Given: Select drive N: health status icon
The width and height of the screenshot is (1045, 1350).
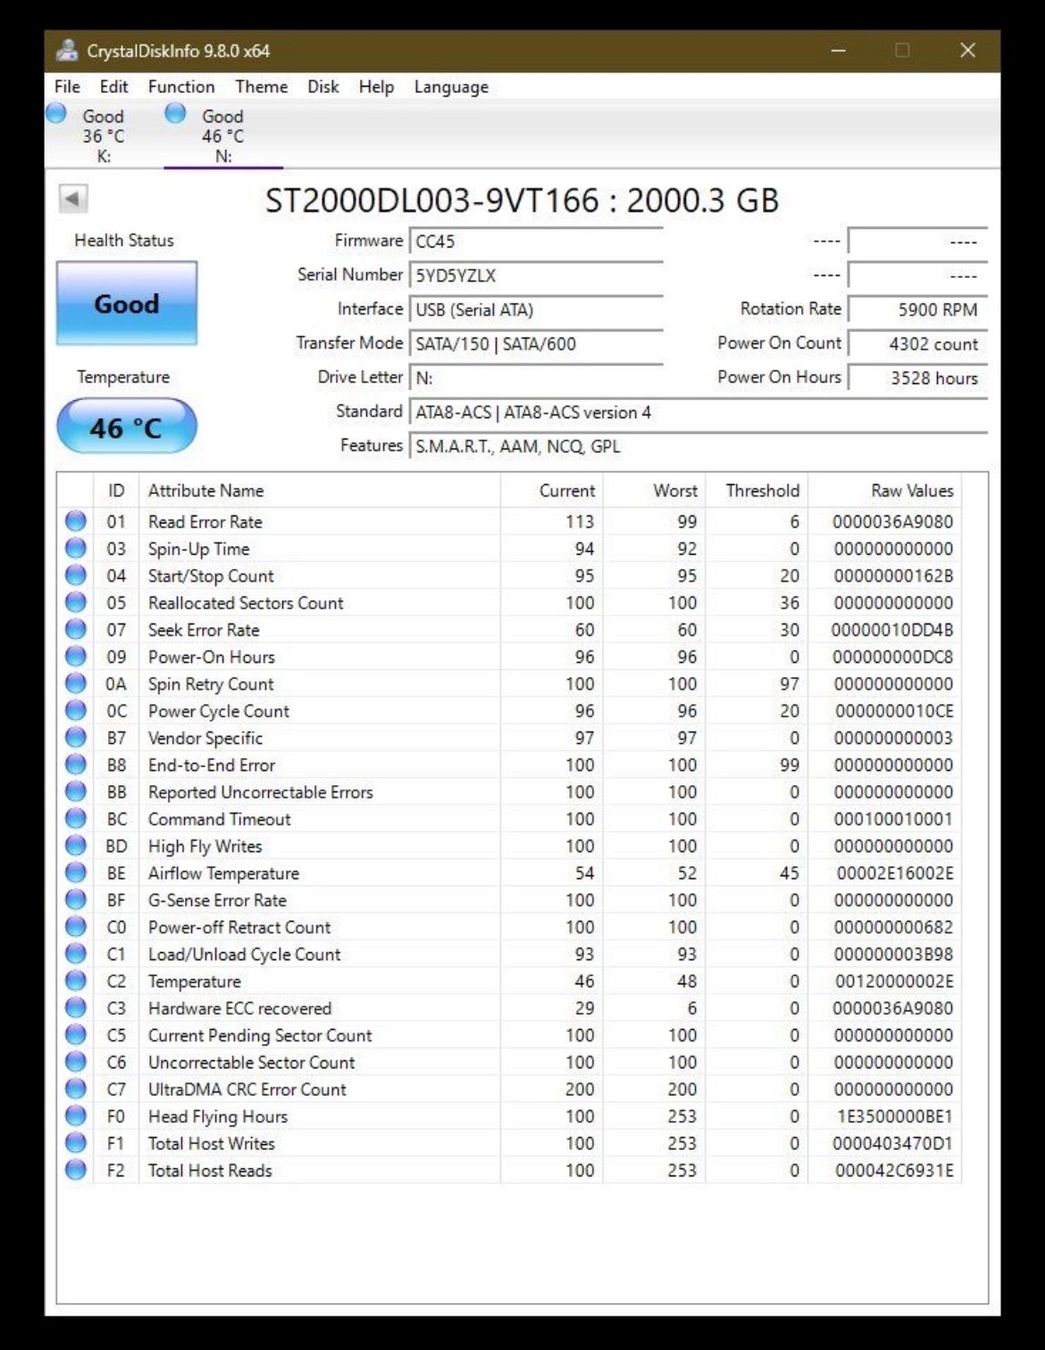Looking at the screenshot, I should [x=176, y=113].
